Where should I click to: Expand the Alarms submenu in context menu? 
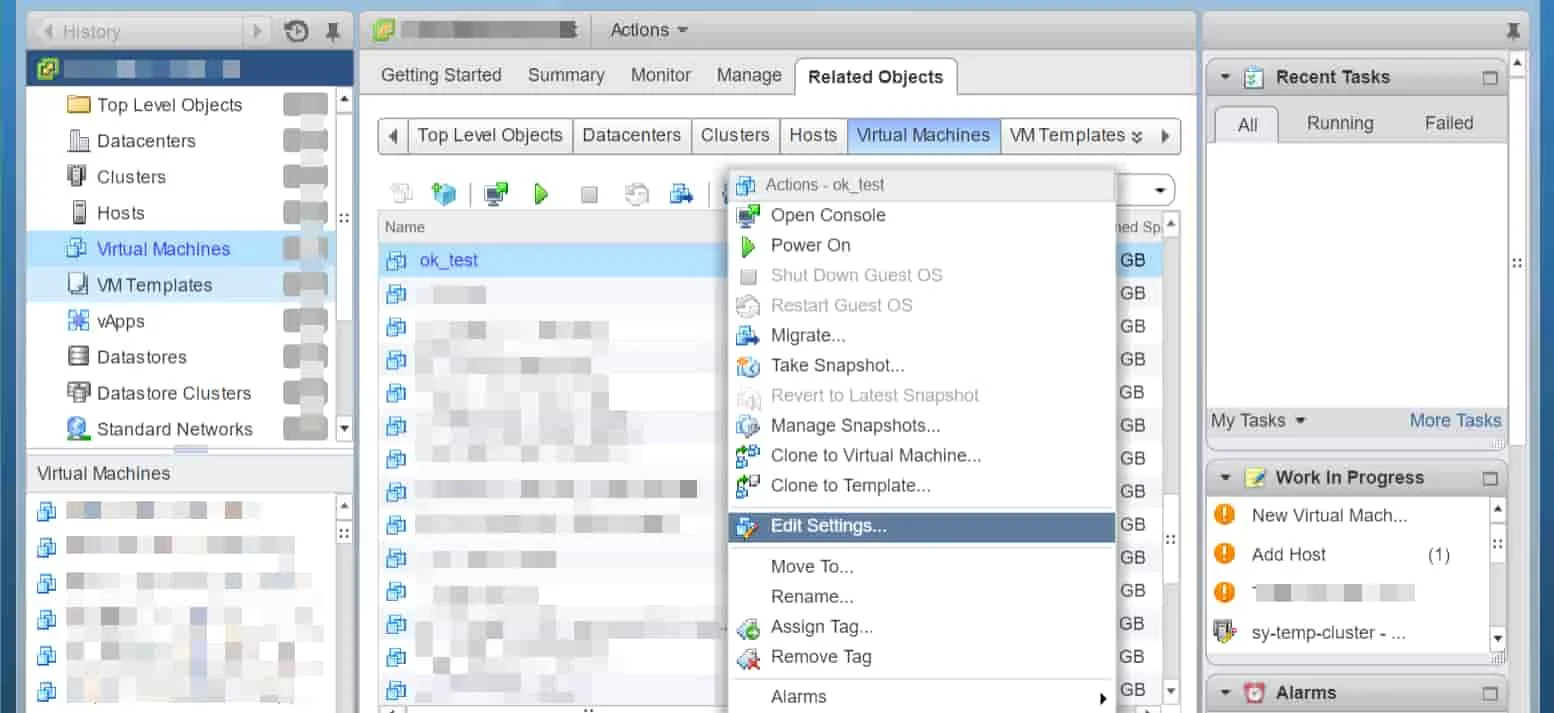coord(1102,698)
